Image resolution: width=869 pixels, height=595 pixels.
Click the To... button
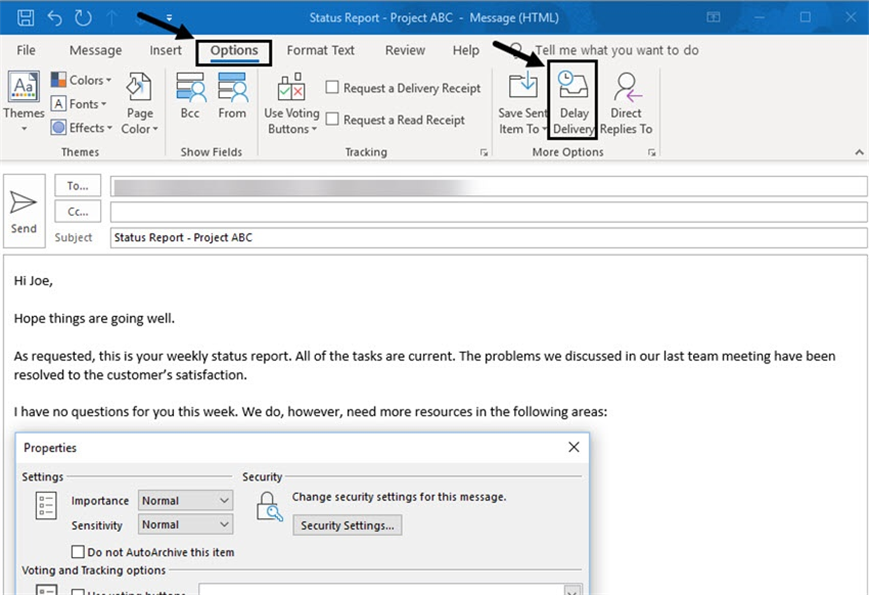pos(78,186)
